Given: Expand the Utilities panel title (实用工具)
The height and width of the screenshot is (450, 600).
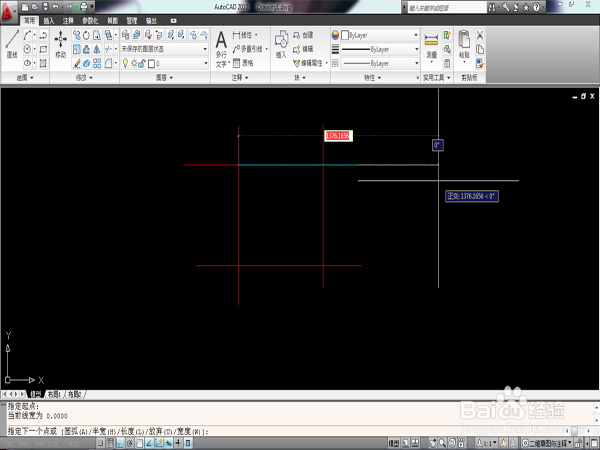Looking at the screenshot, I should point(437,78).
